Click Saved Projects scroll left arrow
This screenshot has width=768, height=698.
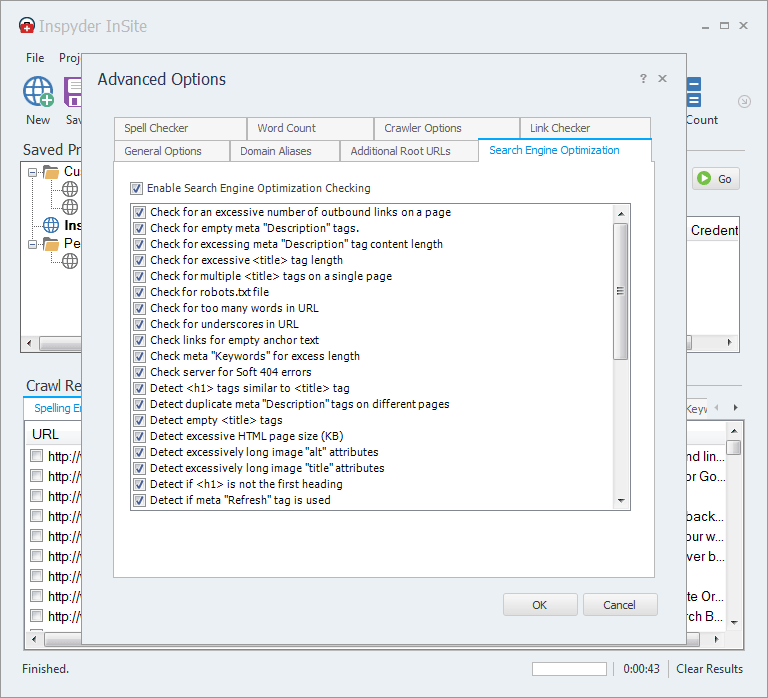click(x=29, y=343)
